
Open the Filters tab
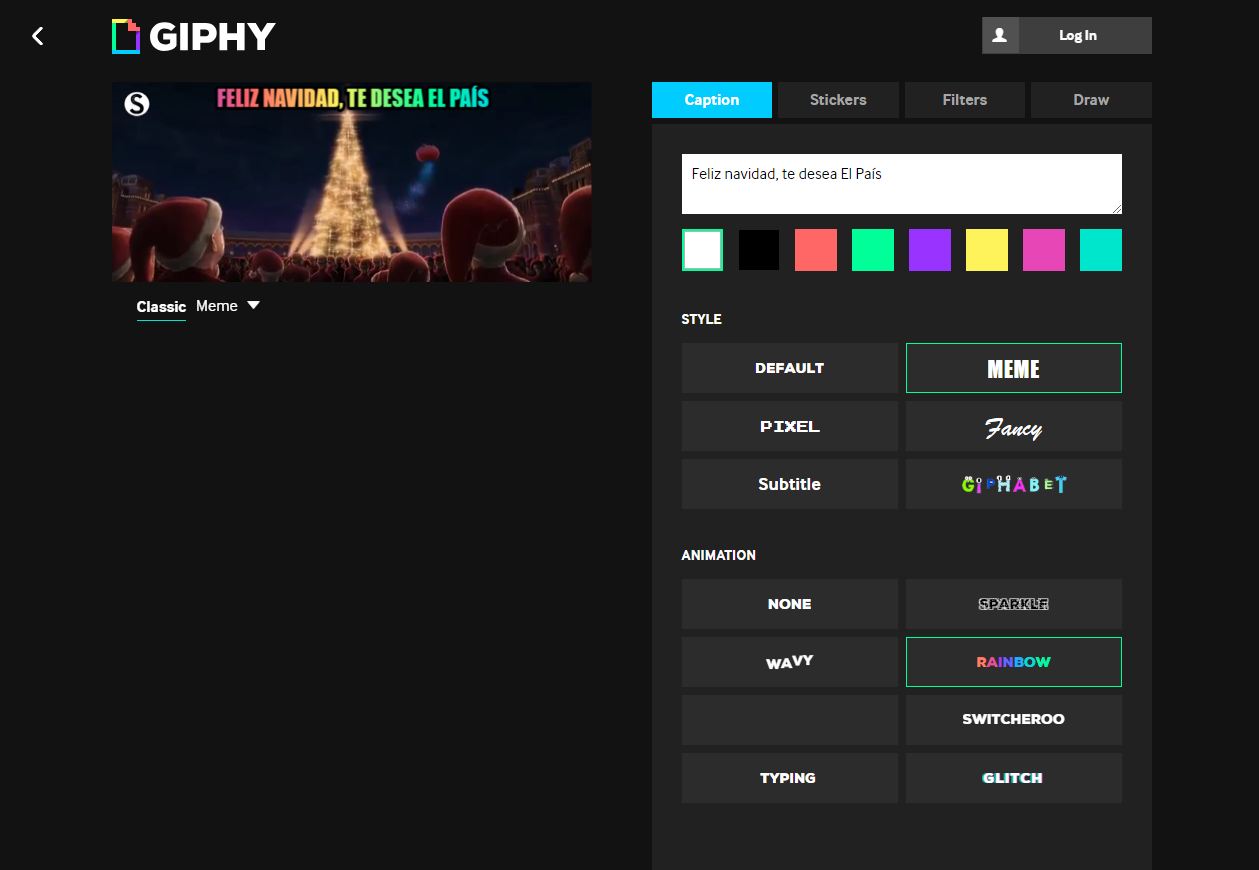[x=965, y=100]
